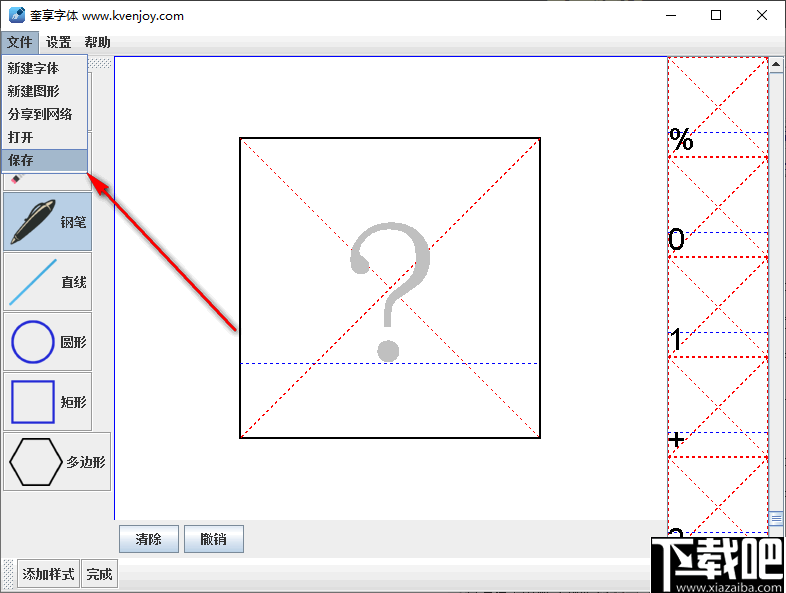Viewport: 786px width, 593px height.
Task: Select the 钢笔 pen tool
Action: (x=48, y=221)
